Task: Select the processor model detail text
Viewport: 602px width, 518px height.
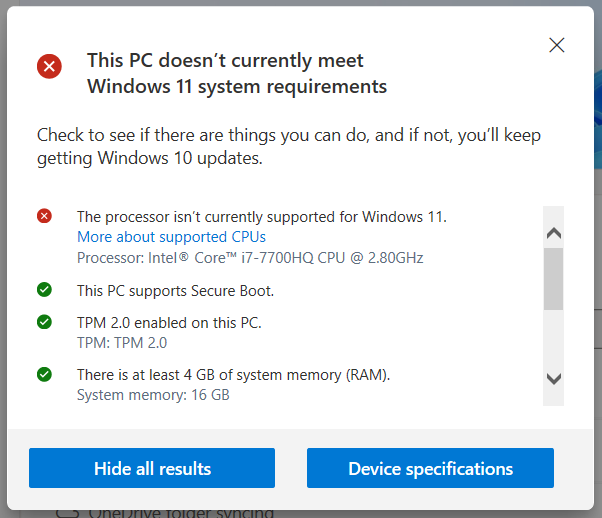Action: coord(250,258)
